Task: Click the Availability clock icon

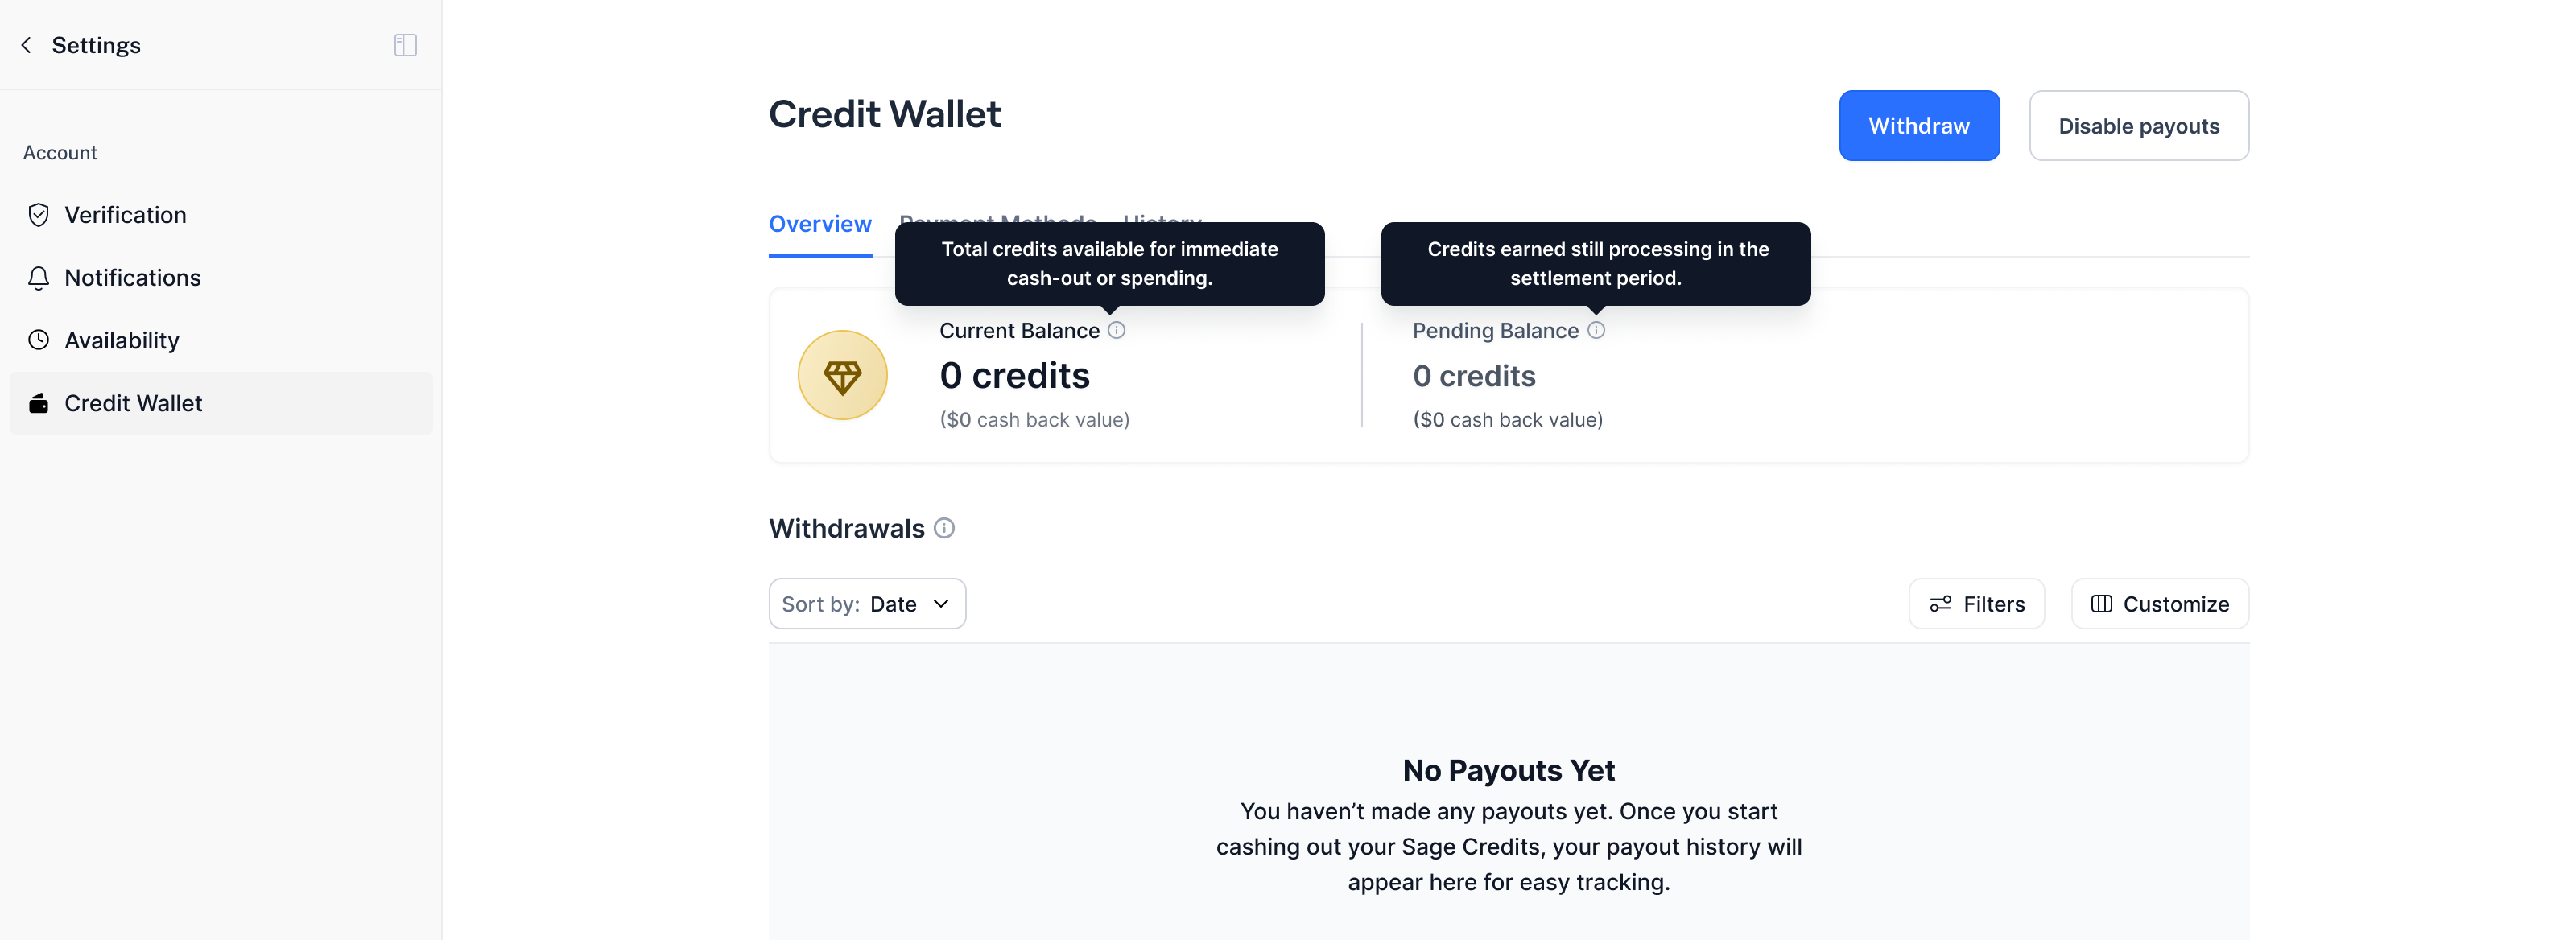Action: pos(39,340)
